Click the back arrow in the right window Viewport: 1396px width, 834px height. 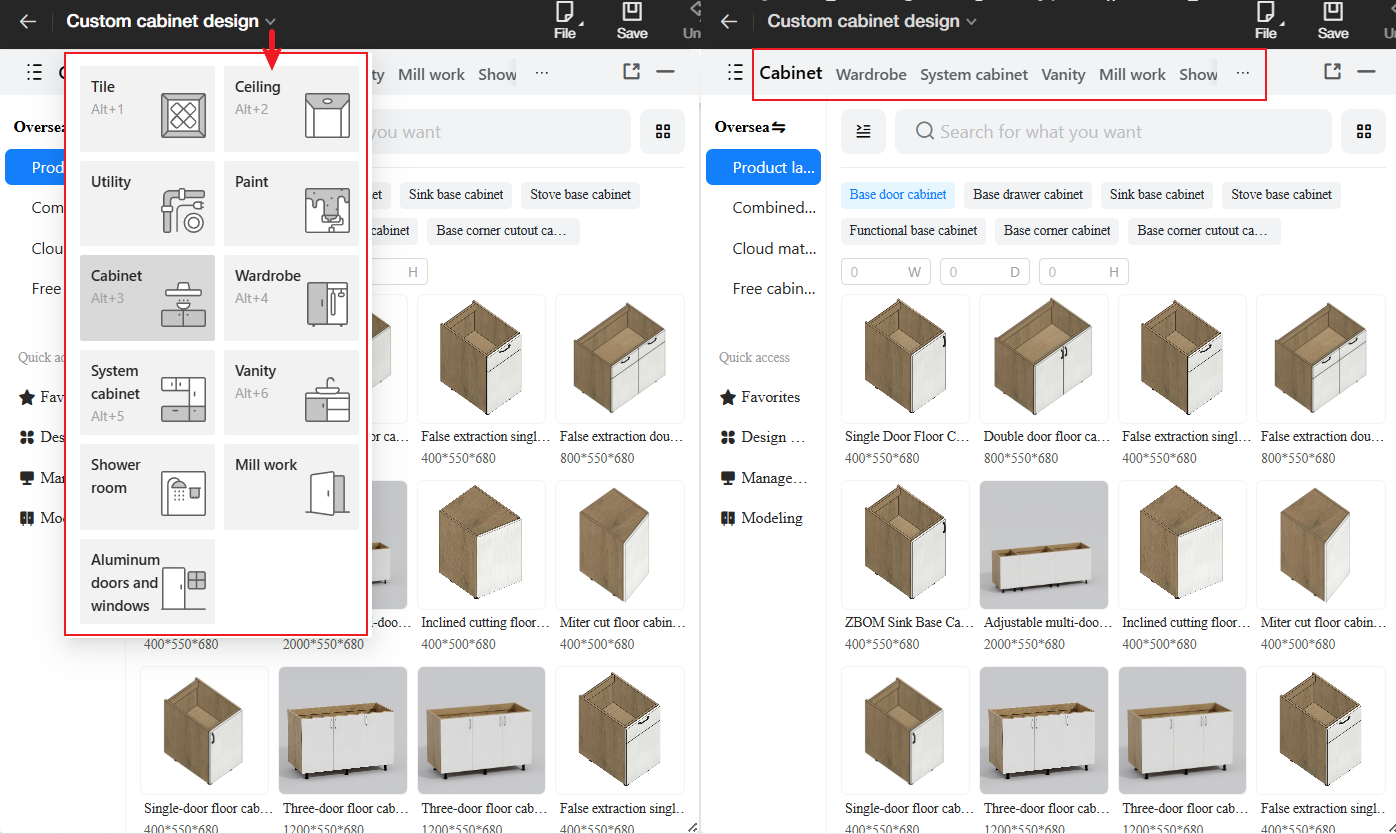point(729,21)
